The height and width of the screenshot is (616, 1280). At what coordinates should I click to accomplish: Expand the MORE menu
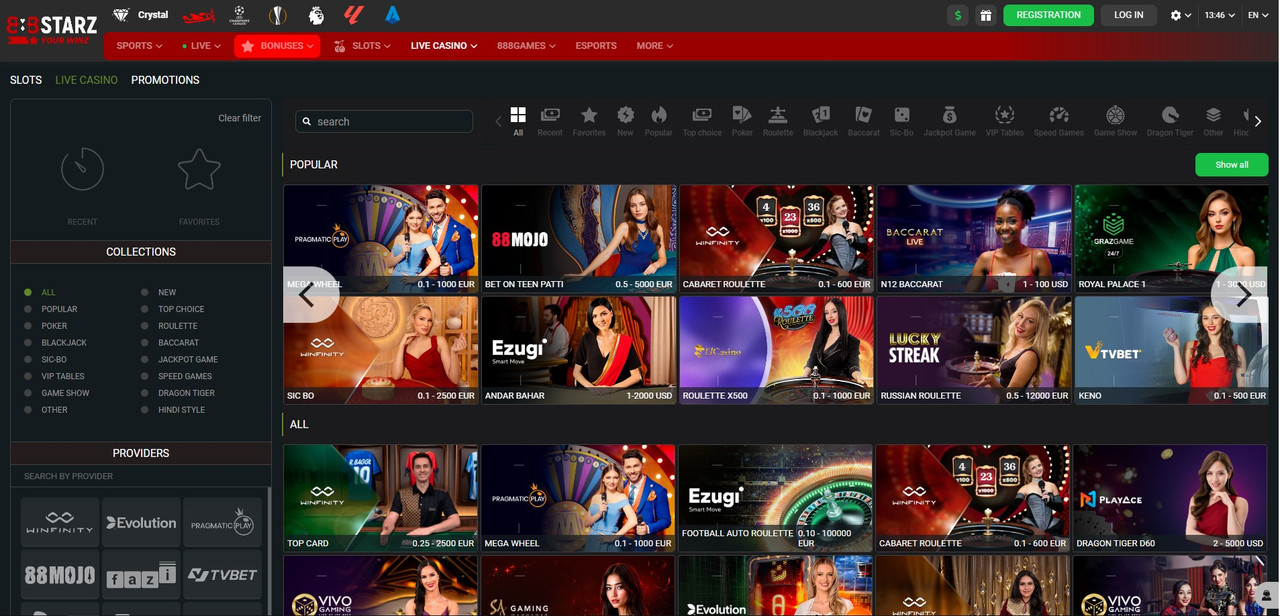pos(654,46)
